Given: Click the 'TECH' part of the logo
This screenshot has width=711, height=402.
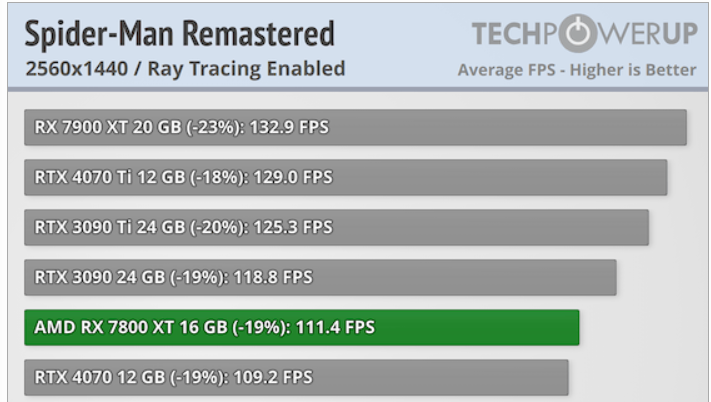Looking at the screenshot, I should pyautogui.click(x=508, y=34).
